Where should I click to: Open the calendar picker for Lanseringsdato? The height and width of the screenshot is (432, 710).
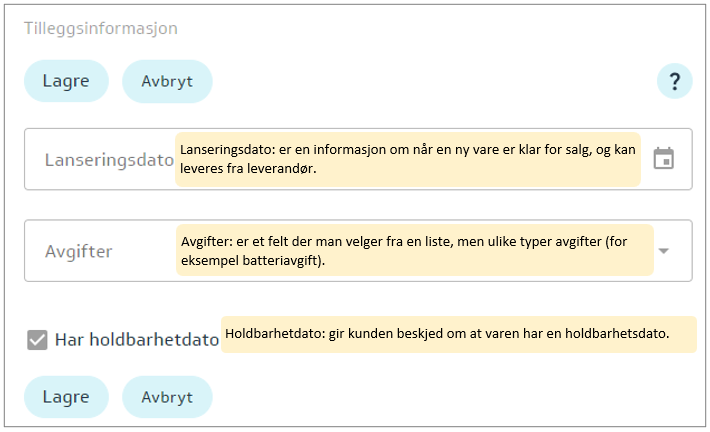663,158
